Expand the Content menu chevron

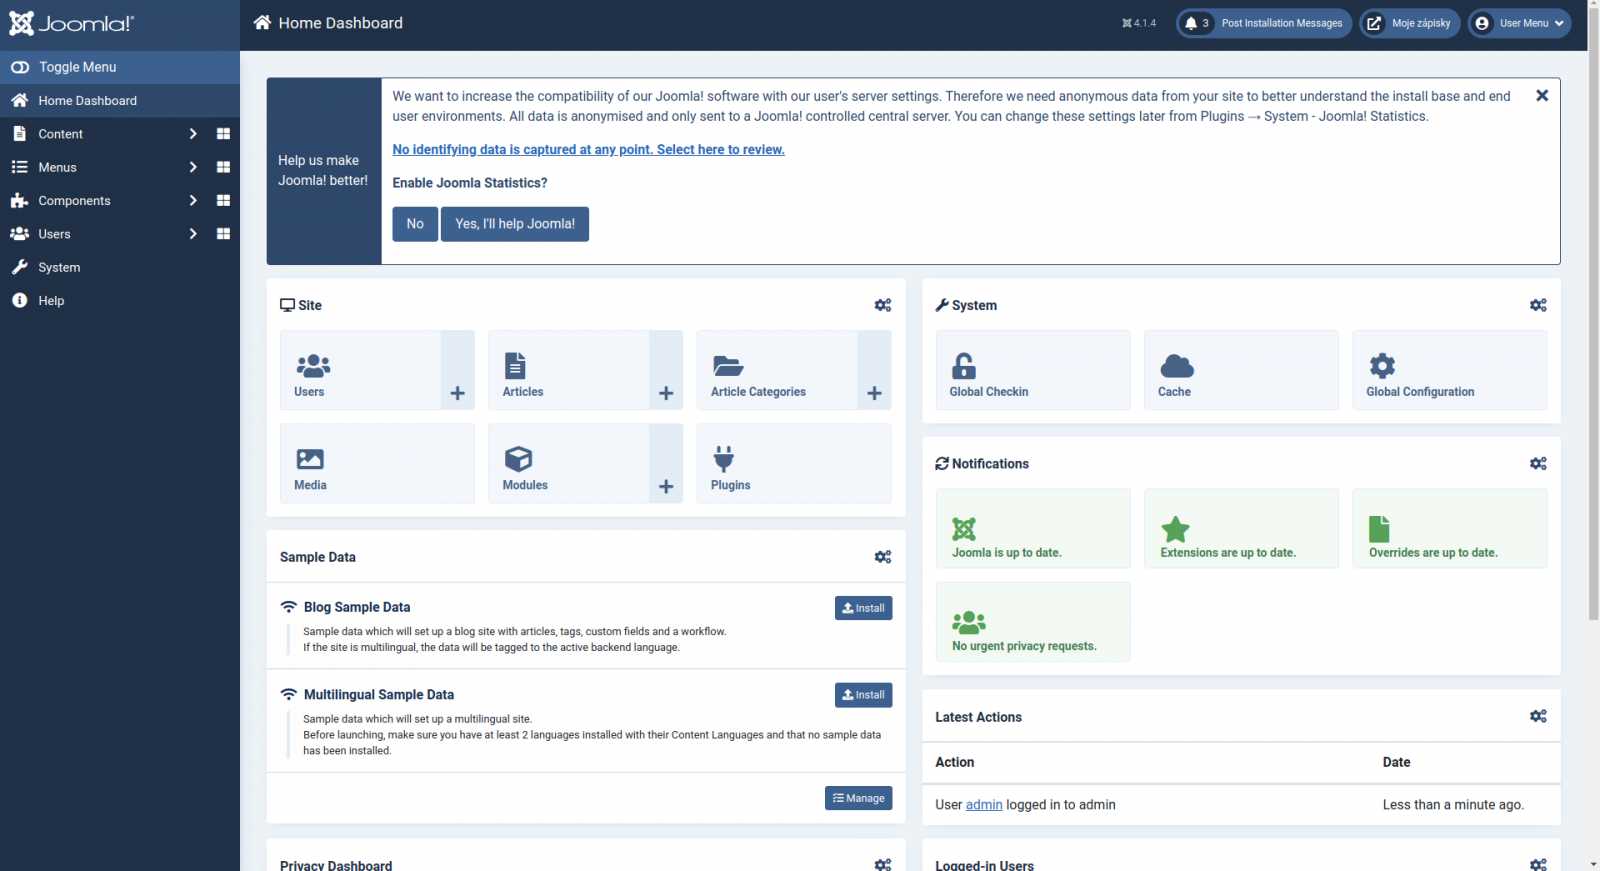point(193,134)
